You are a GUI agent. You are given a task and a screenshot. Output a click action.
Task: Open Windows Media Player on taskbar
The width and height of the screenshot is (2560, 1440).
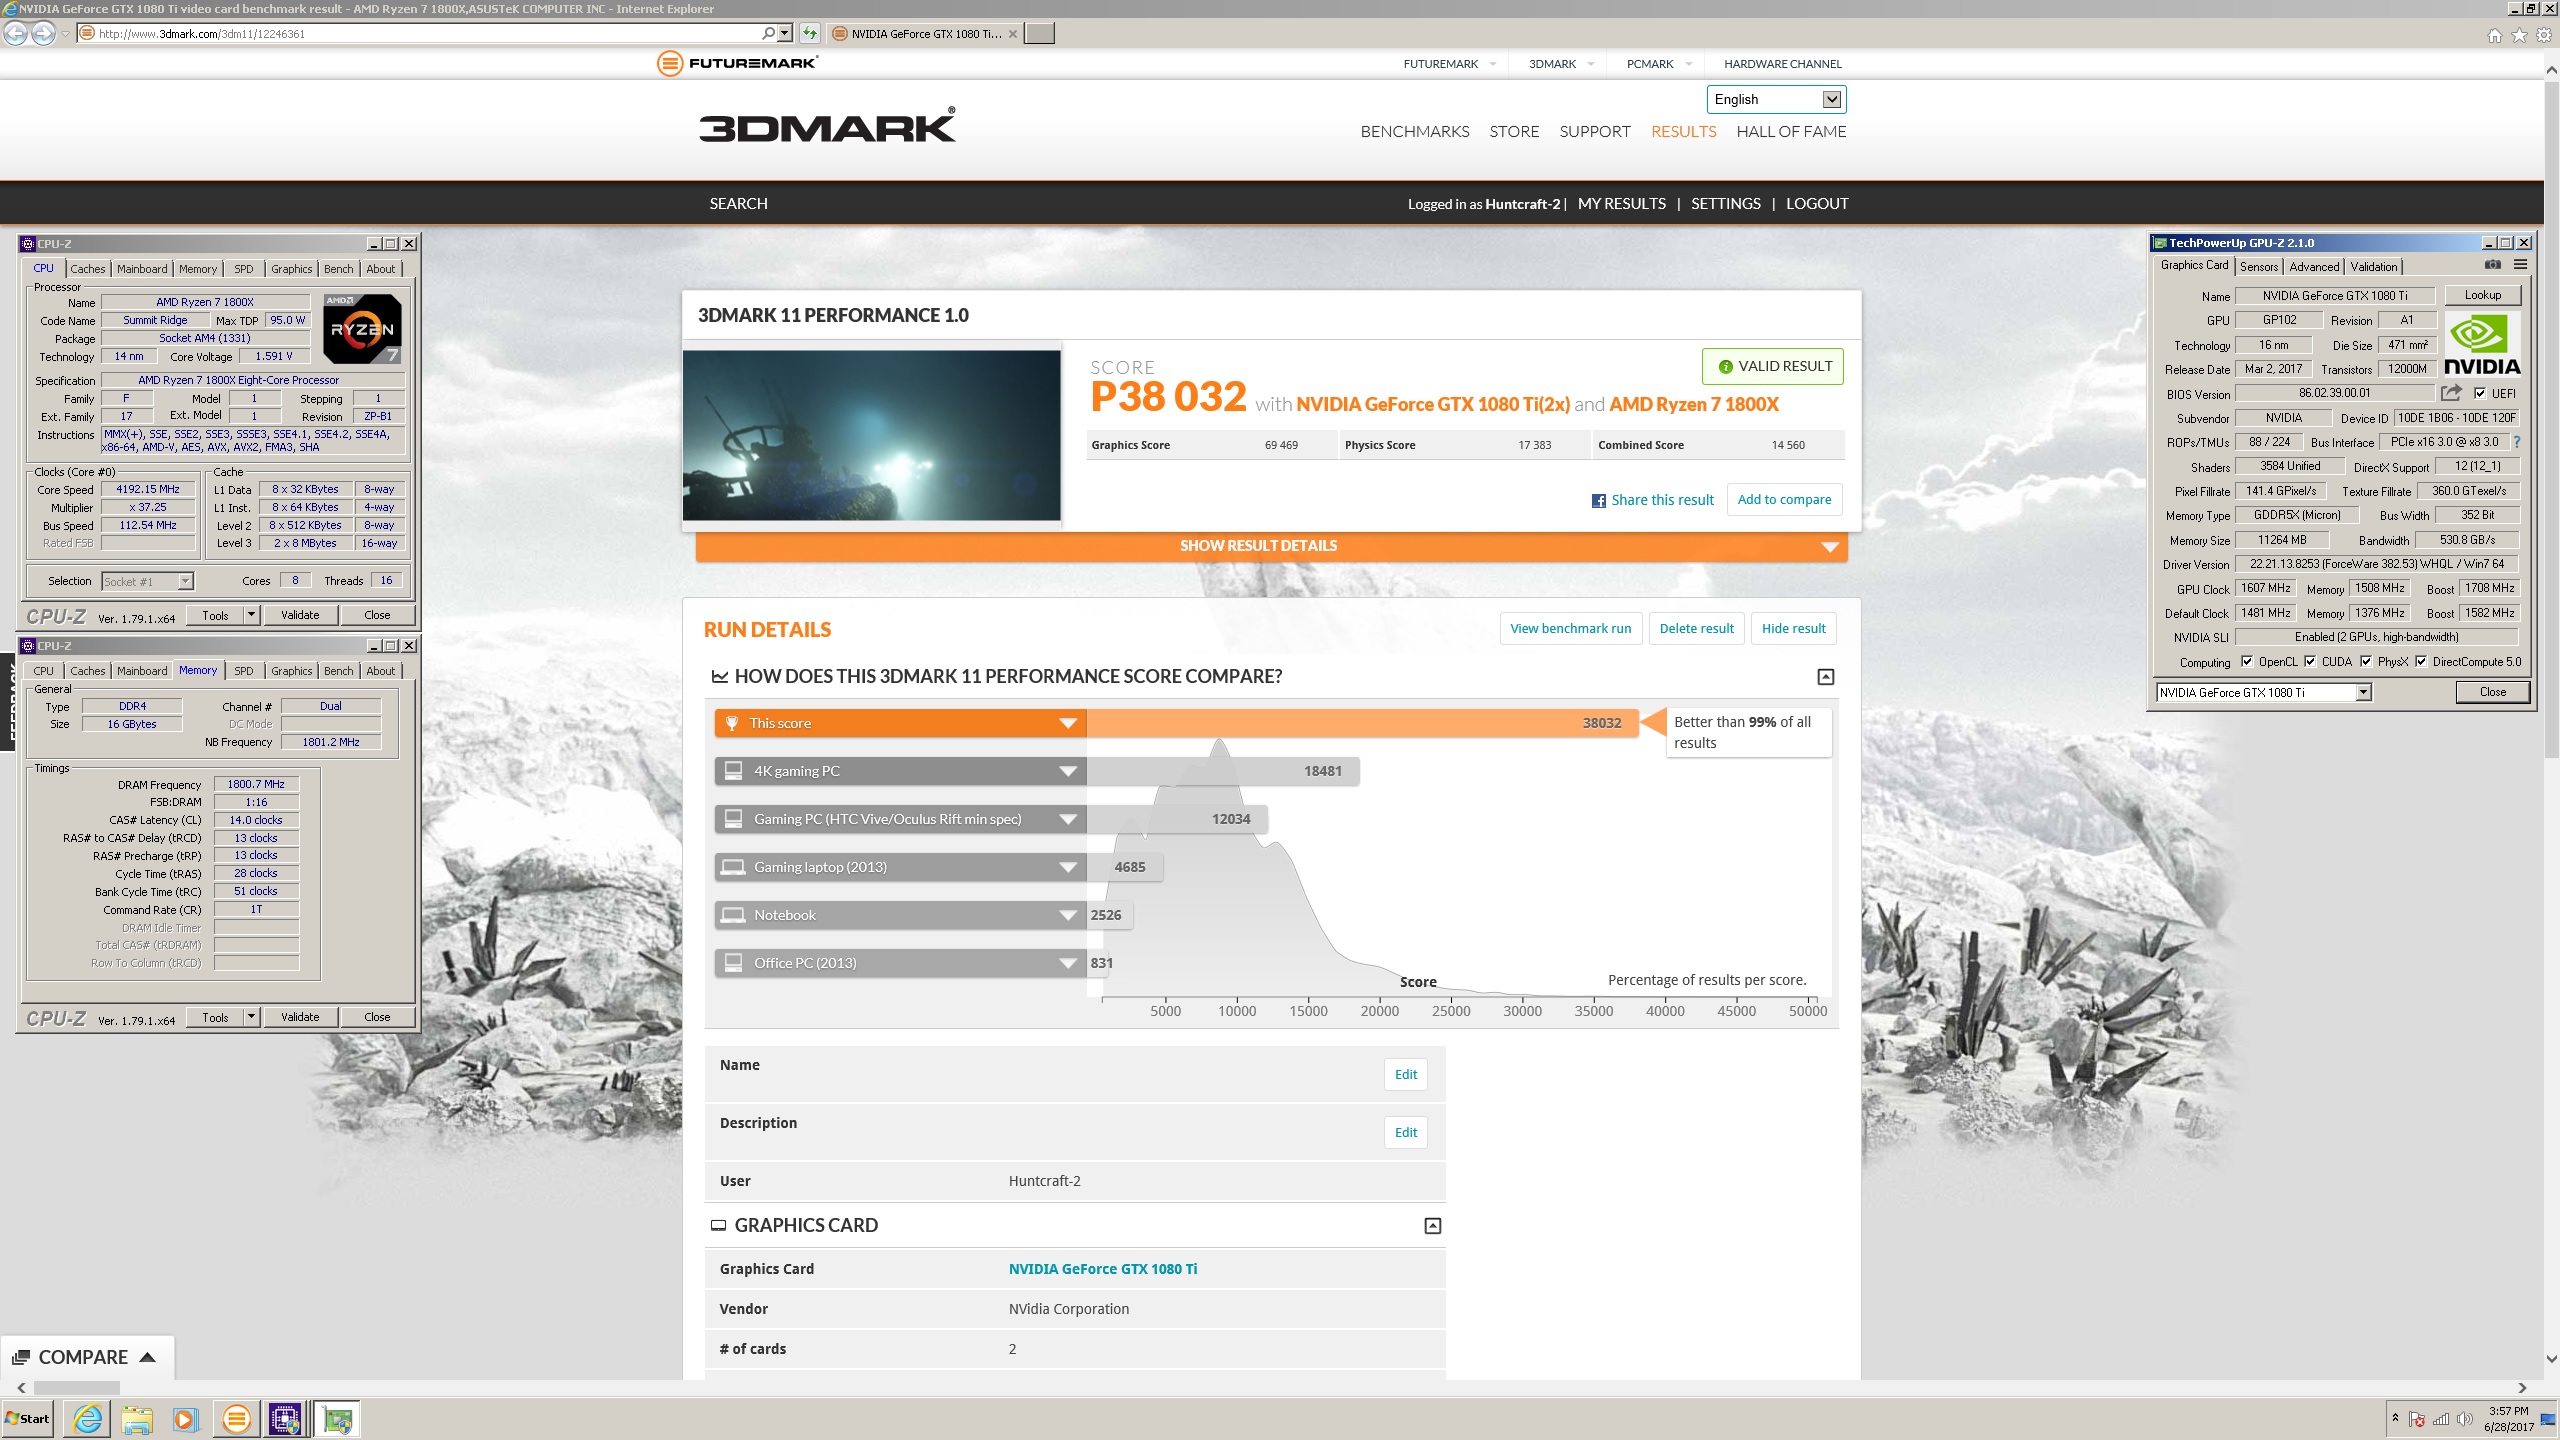pos(185,1418)
